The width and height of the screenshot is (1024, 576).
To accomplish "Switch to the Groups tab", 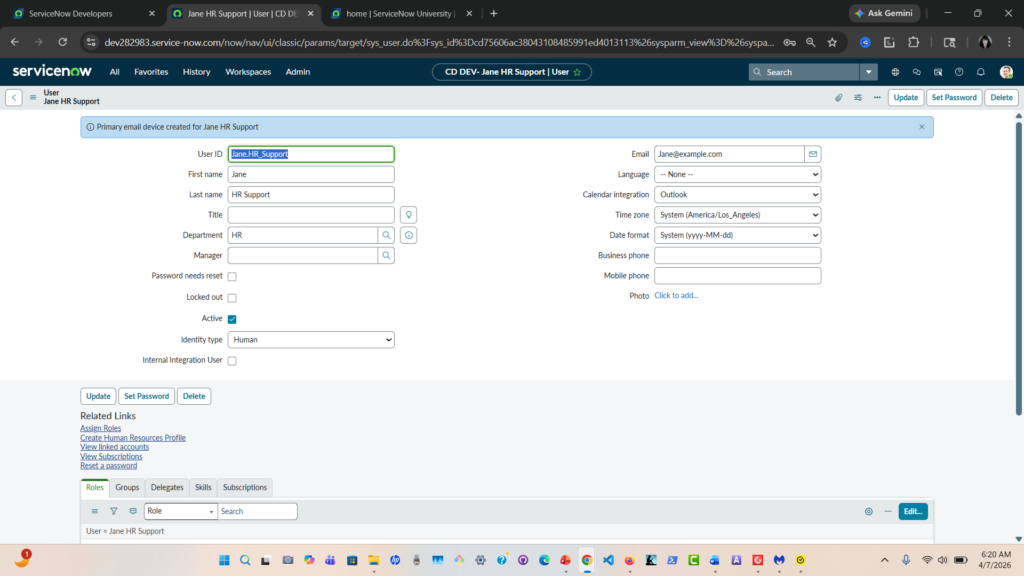I will click(127, 488).
